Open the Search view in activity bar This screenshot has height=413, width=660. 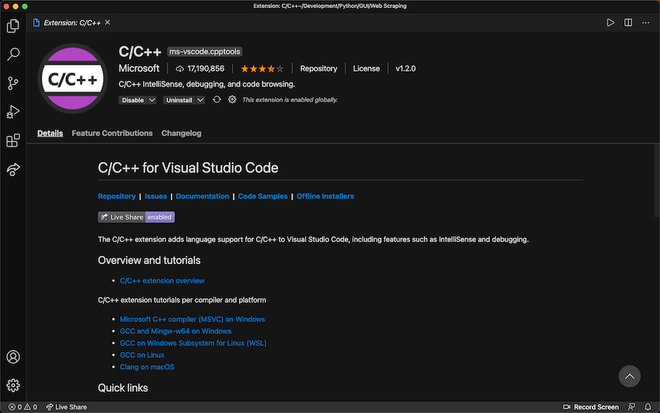click(x=13, y=54)
